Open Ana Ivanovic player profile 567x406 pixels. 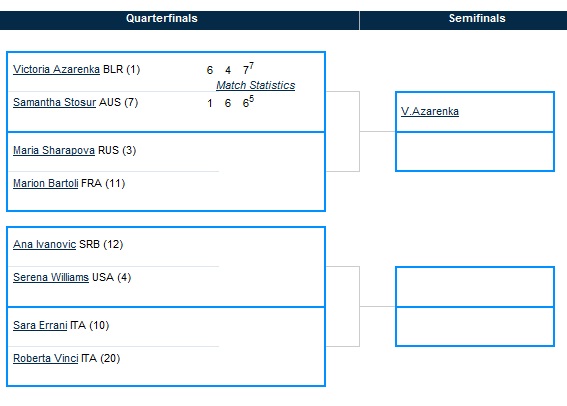(x=44, y=244)
